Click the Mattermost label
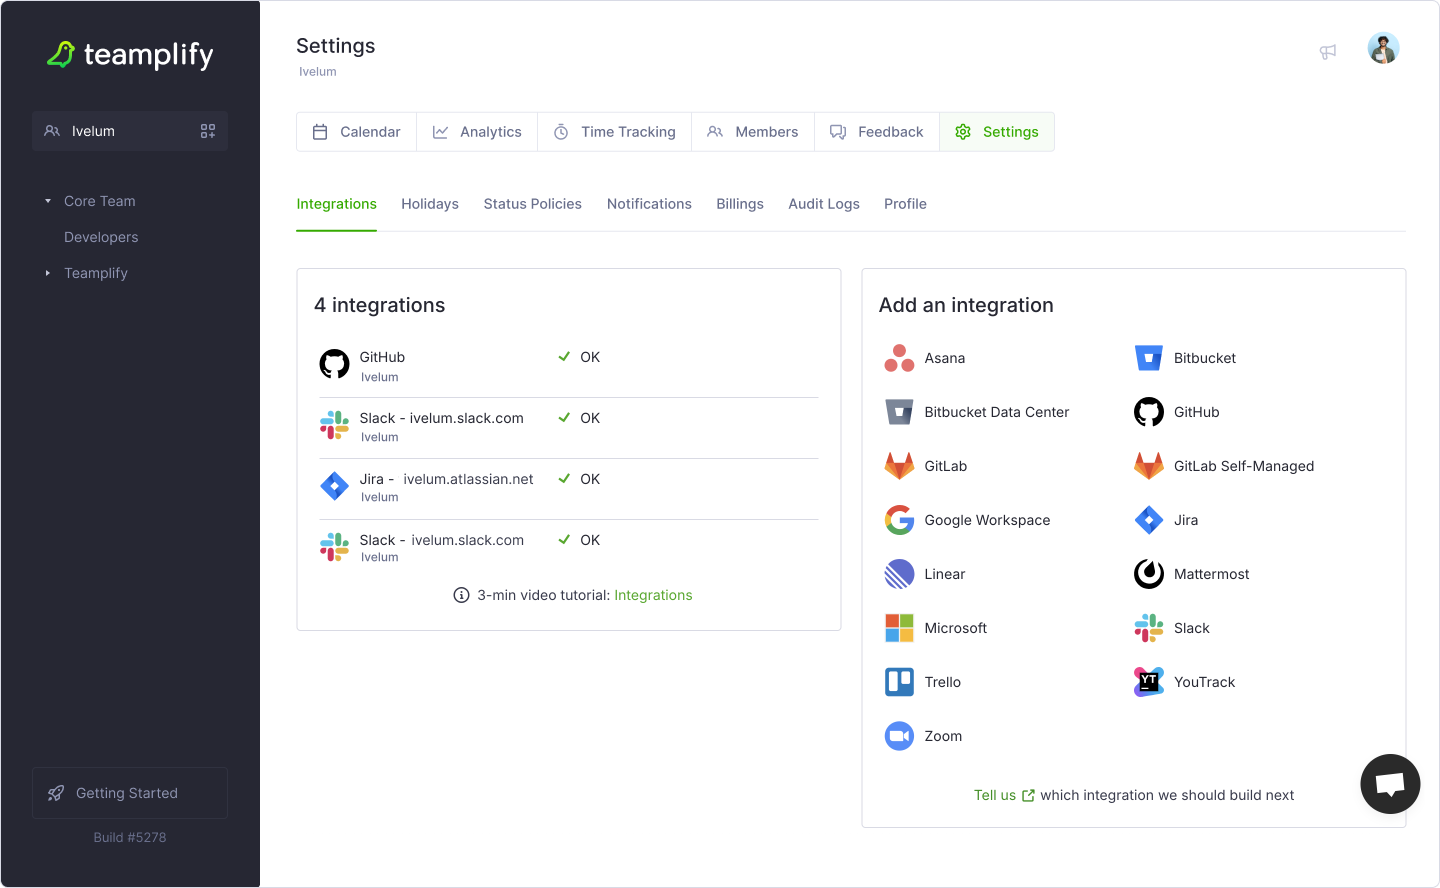 tap(1212, 574)
